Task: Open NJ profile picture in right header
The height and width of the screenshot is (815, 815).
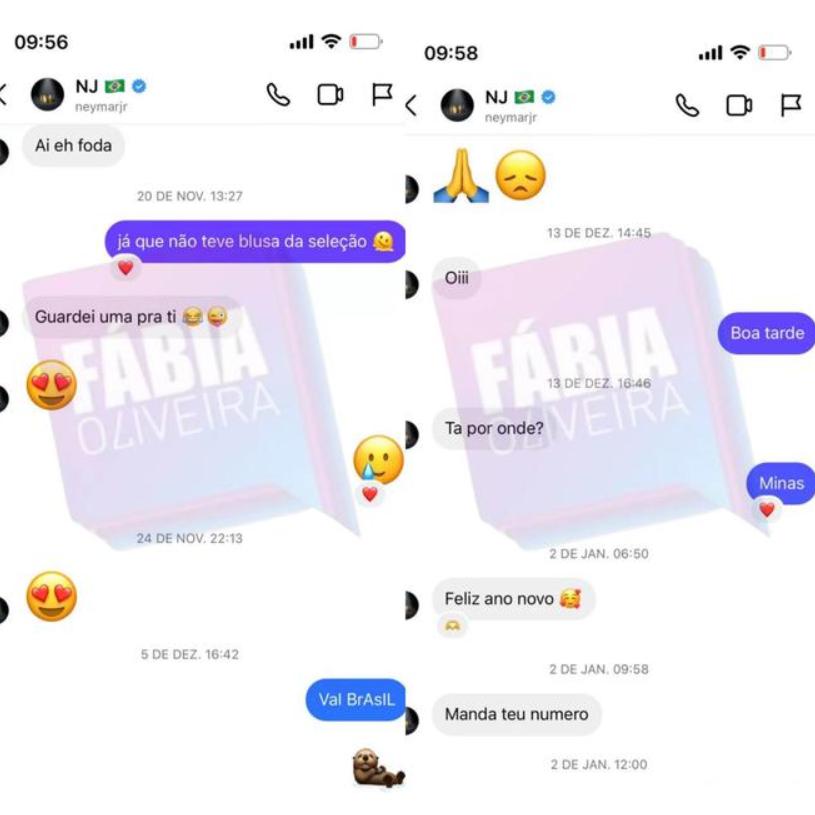Action: (x=457, y=105)
